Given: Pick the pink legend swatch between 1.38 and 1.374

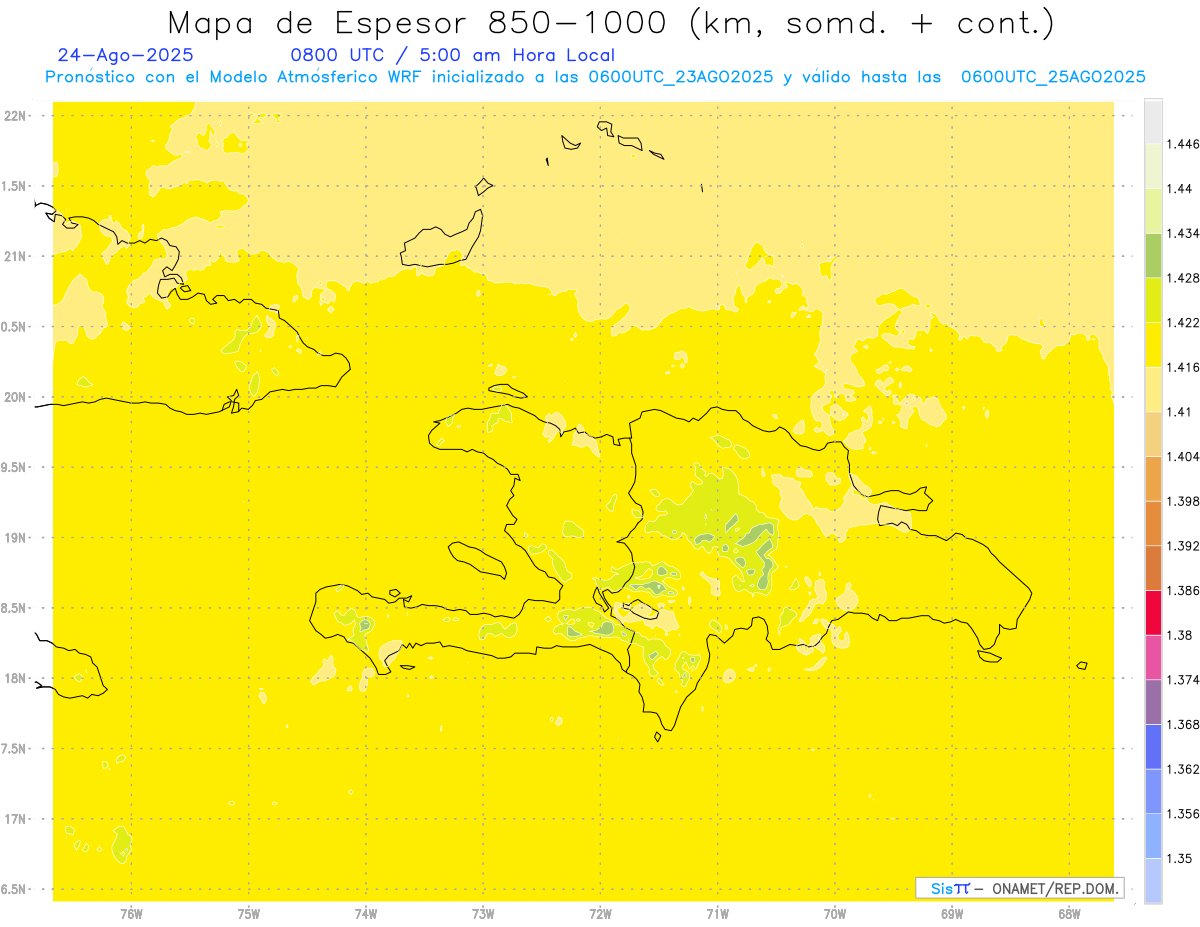Looking at the screenshot, I should [1153, 657].
